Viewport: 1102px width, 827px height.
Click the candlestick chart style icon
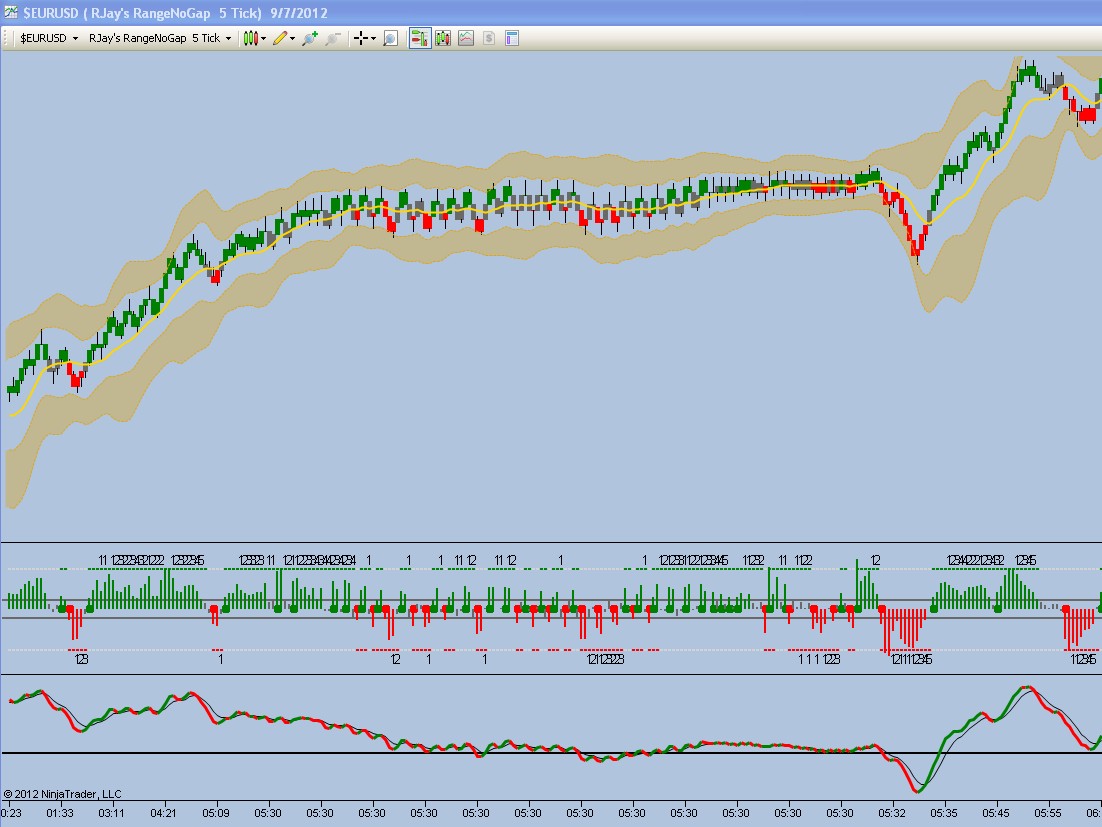point(251,38)
